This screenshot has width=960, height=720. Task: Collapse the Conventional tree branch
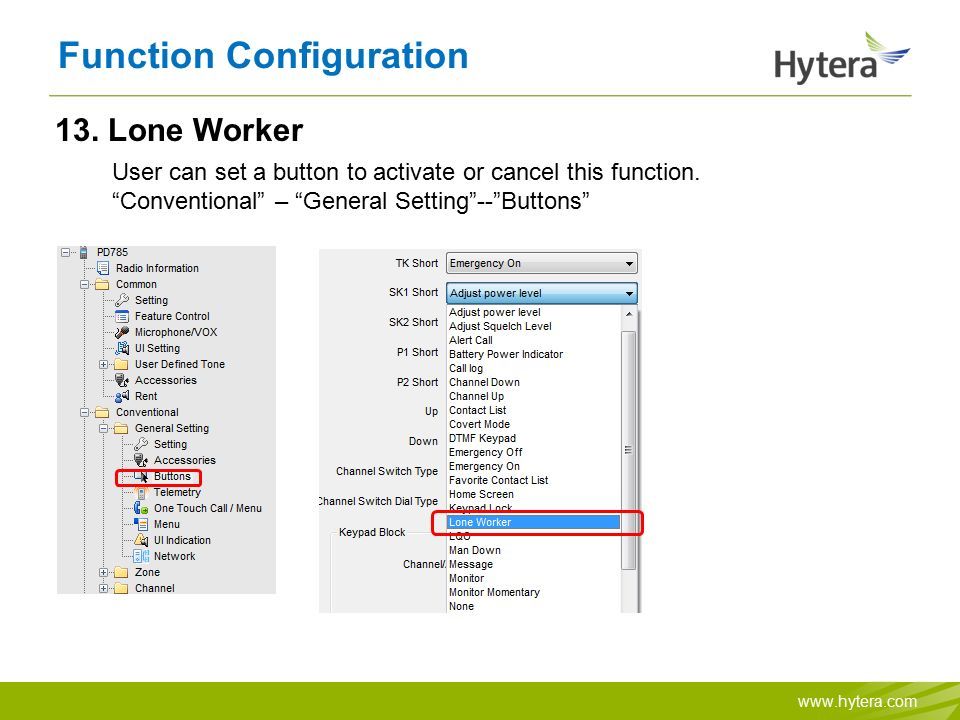coord(84,412)
